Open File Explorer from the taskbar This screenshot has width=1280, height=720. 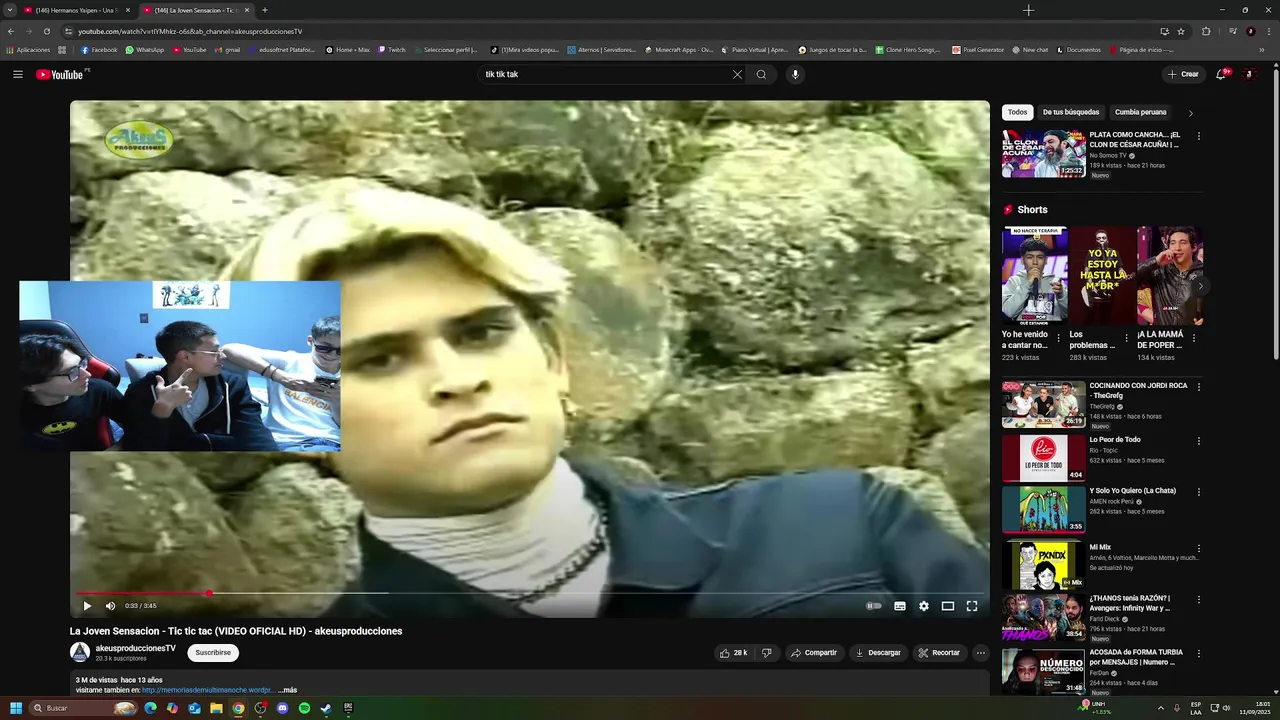(216, 708)
